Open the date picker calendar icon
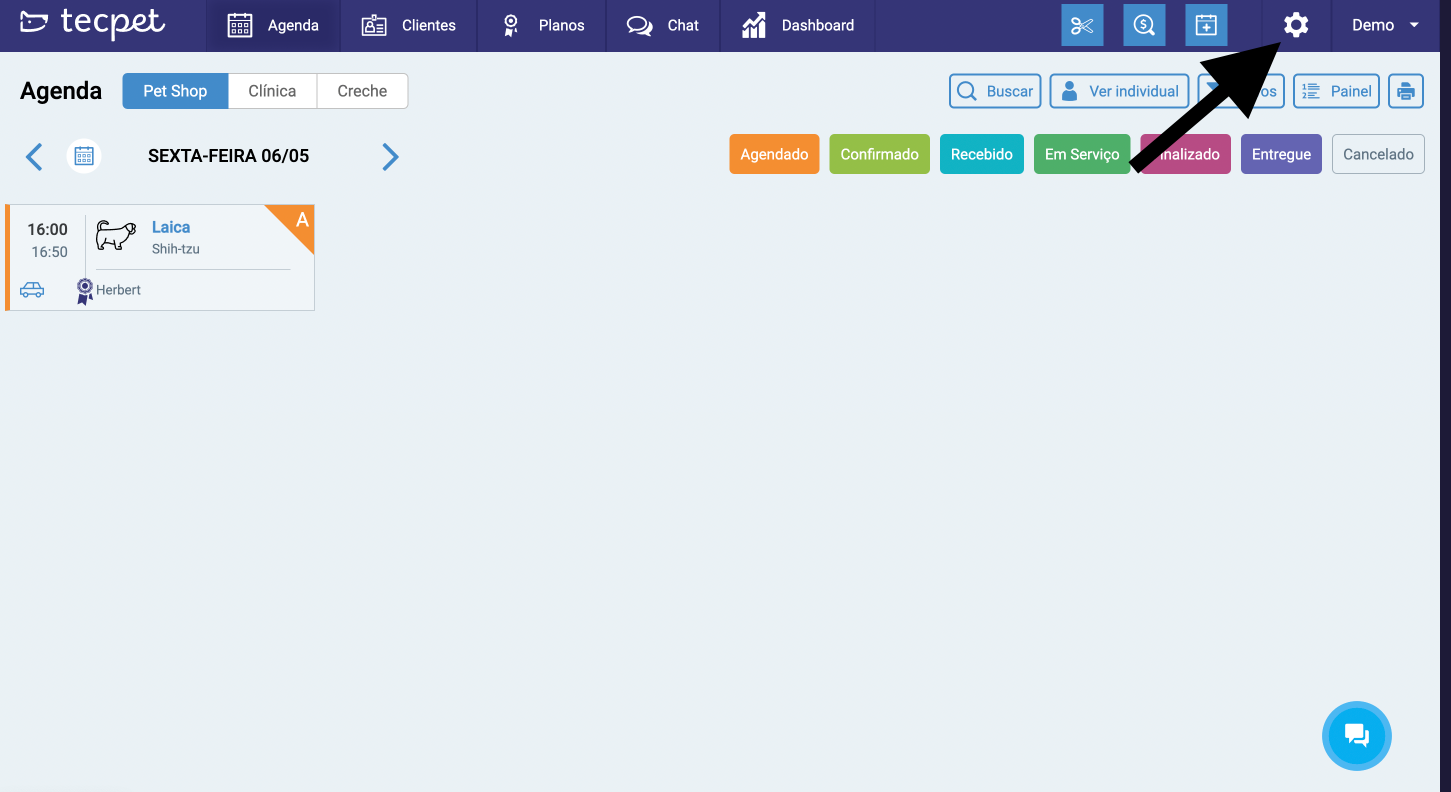Viewport: 1451px width, 792px height. coord(84,156)
